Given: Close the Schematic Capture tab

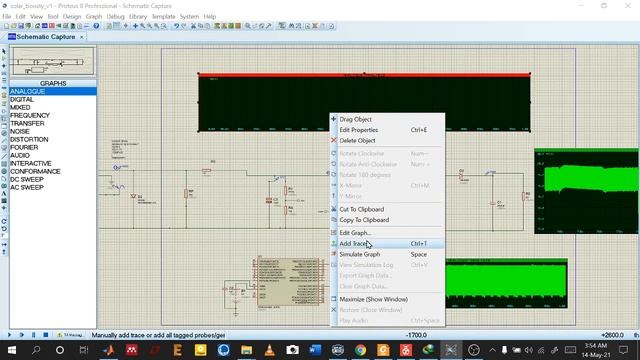Looking at the screenshot, I should (82, 37).
